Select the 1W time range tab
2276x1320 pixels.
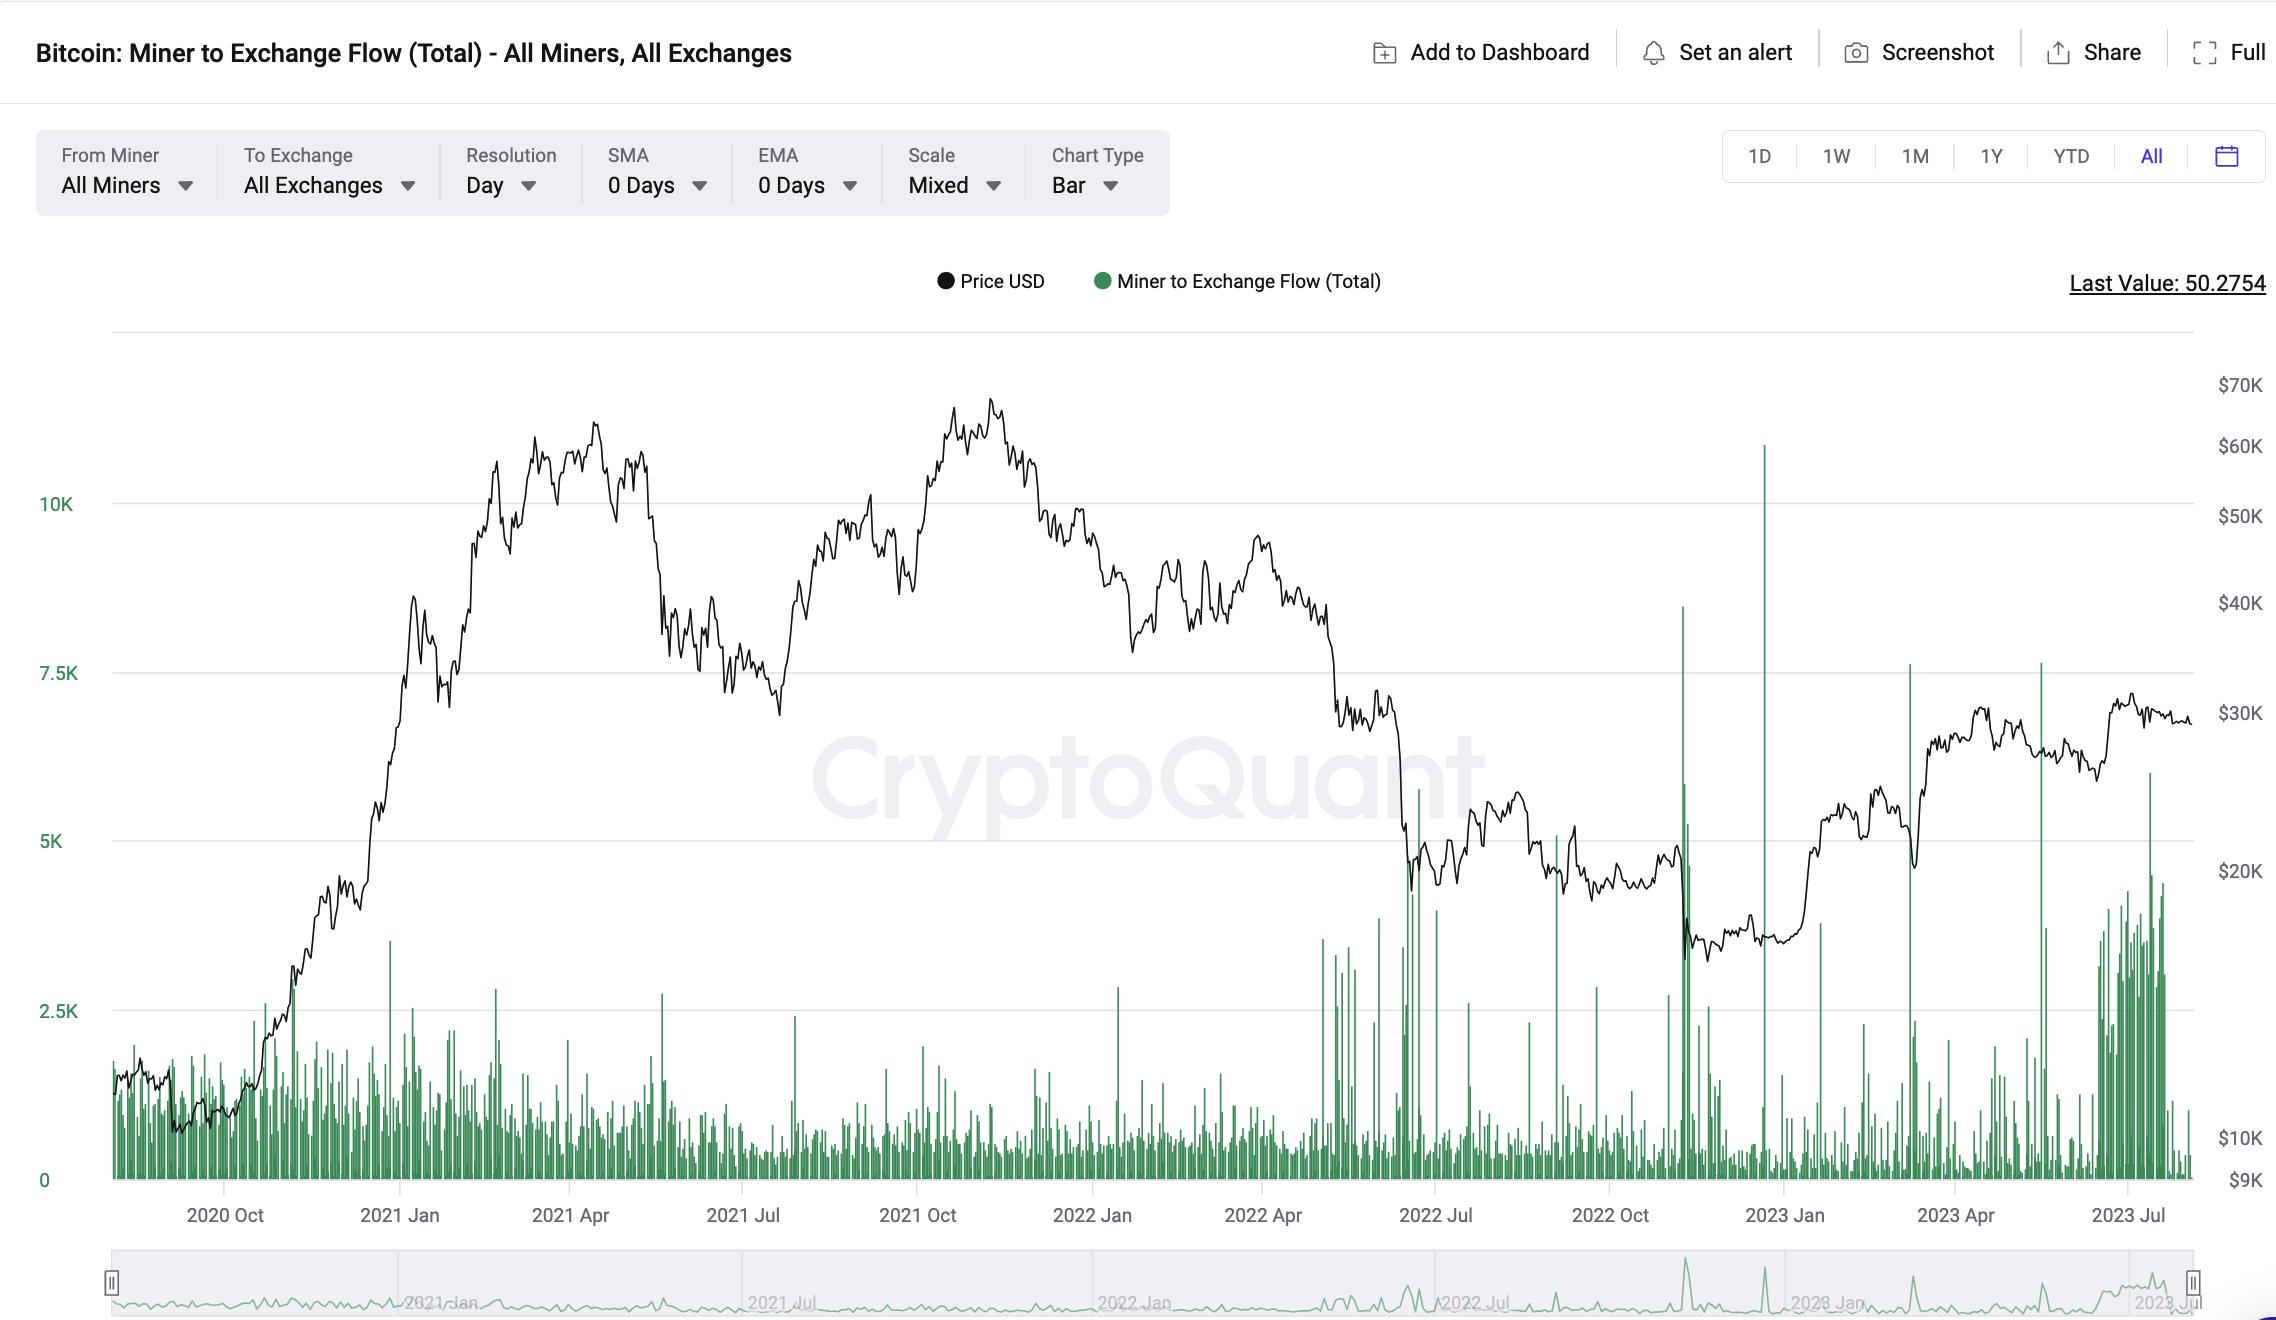[1836, 156]
